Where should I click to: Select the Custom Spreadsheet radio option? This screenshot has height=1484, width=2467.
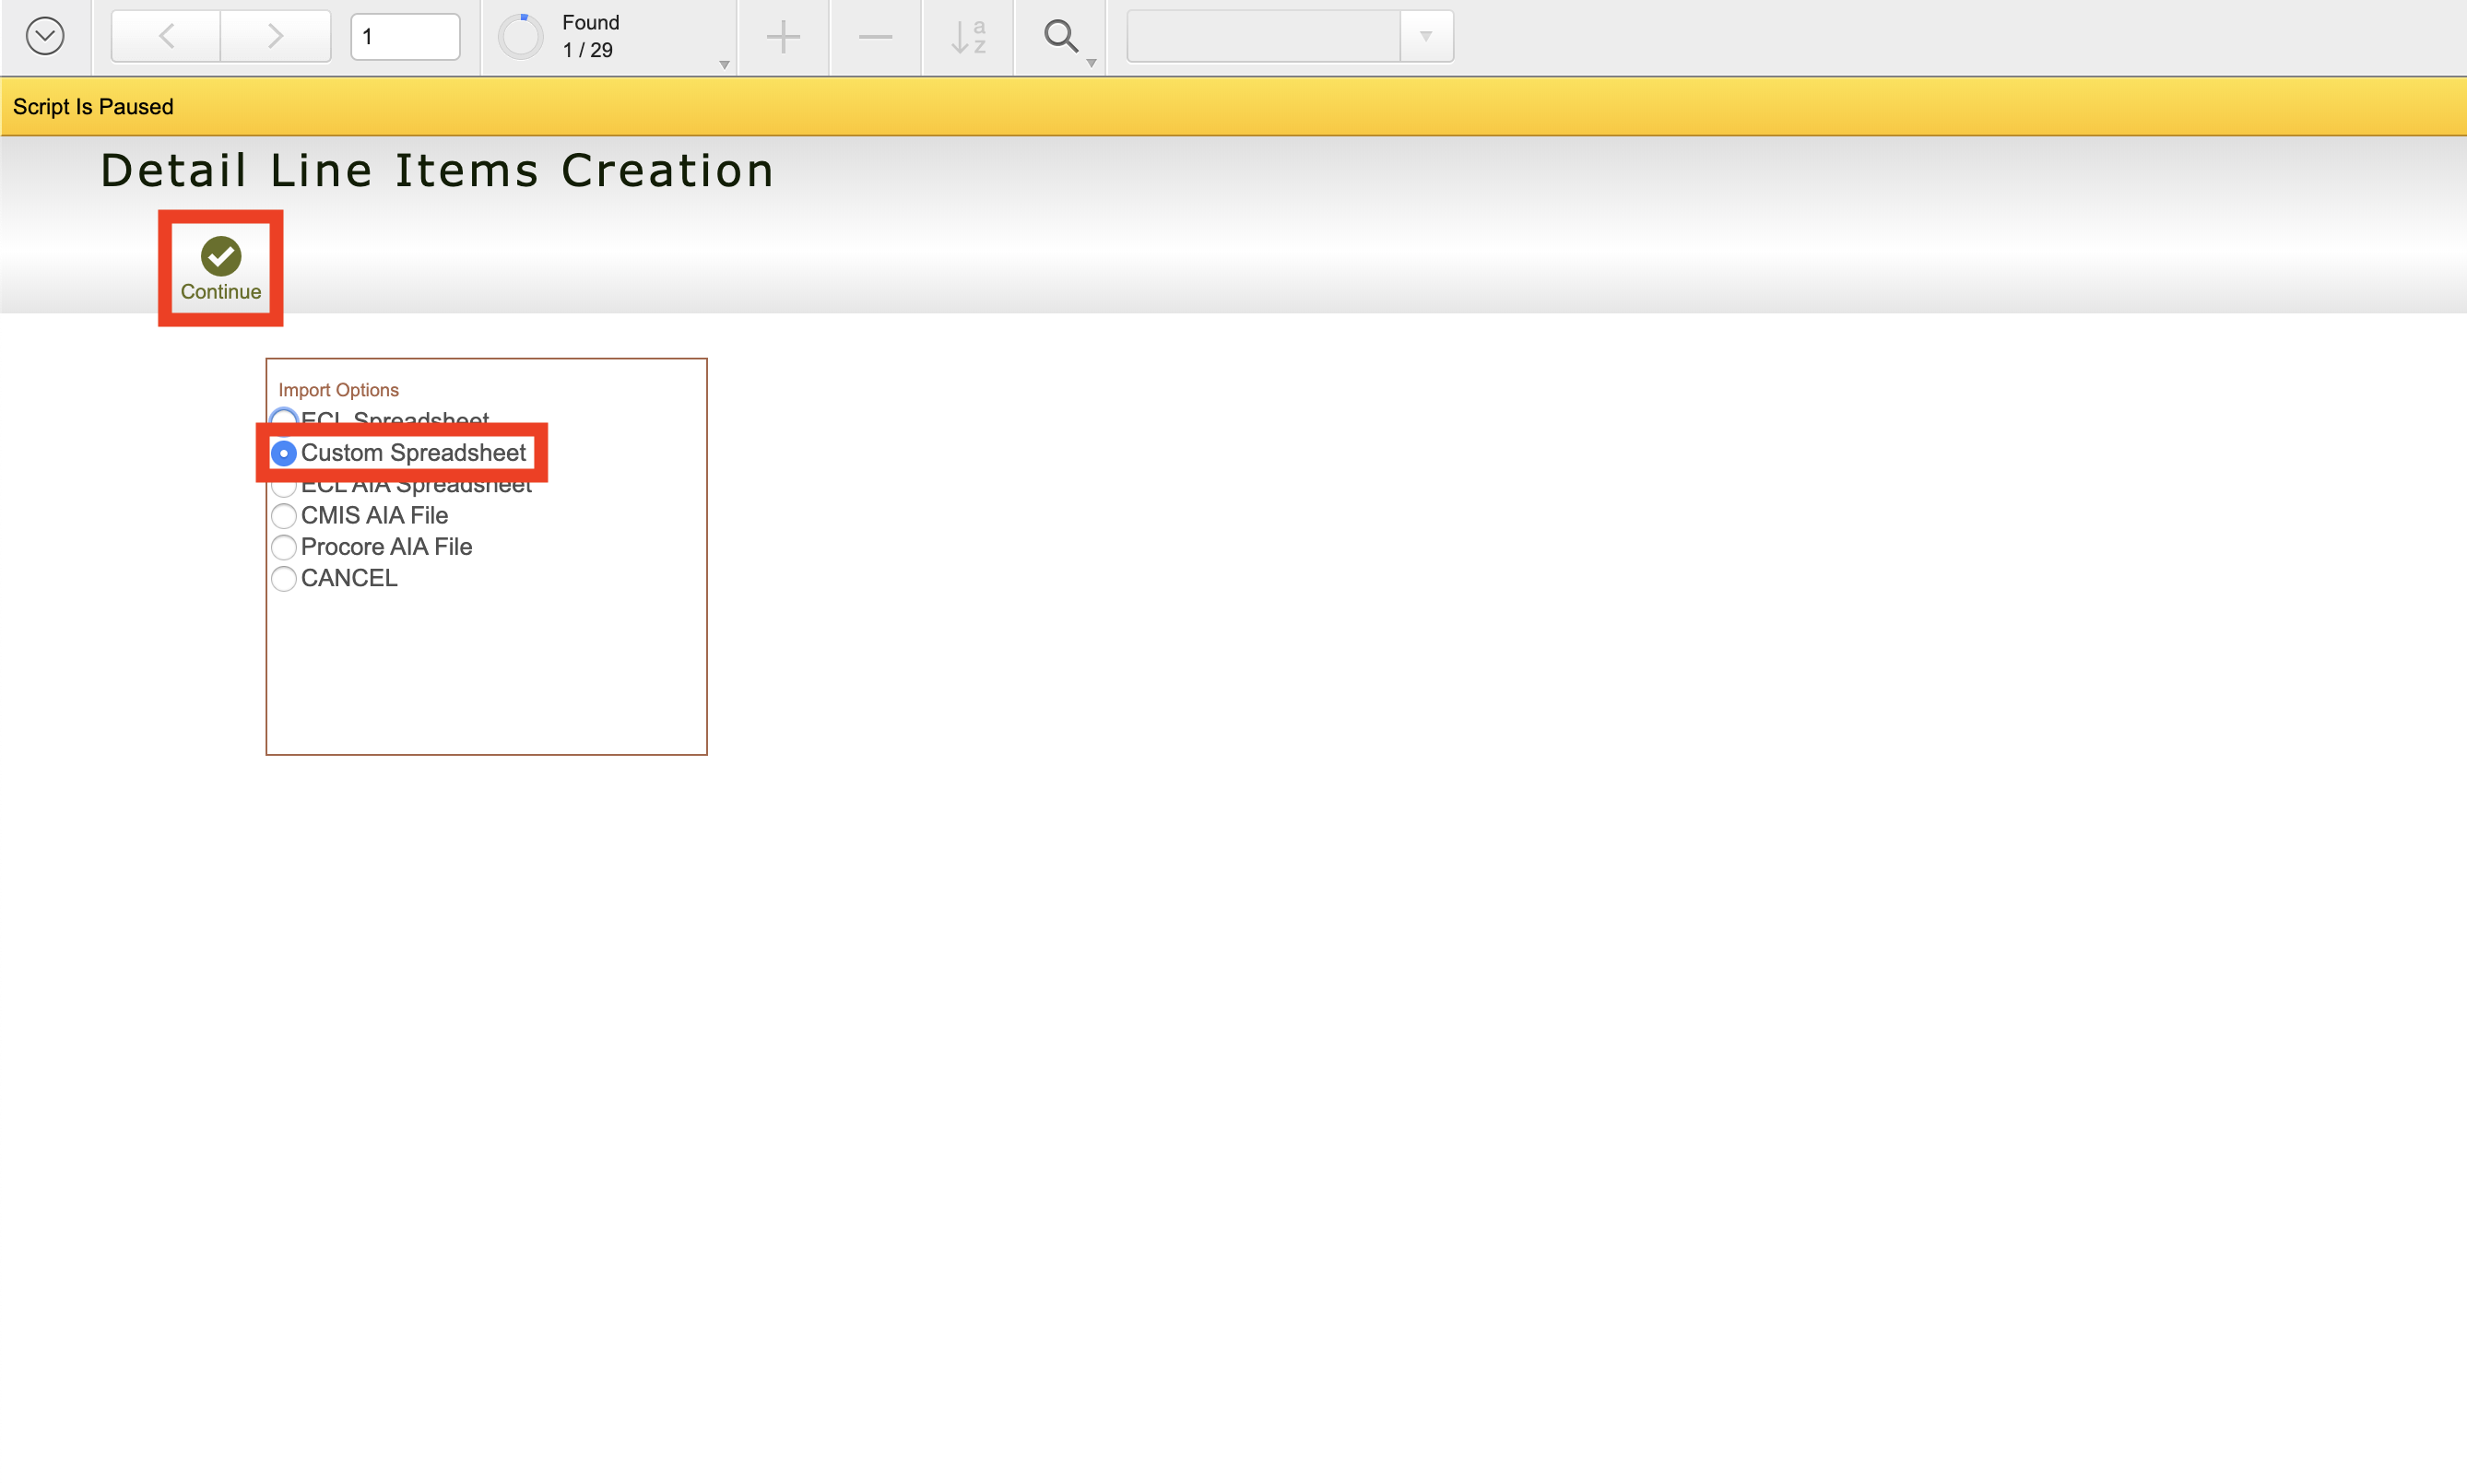284,453
